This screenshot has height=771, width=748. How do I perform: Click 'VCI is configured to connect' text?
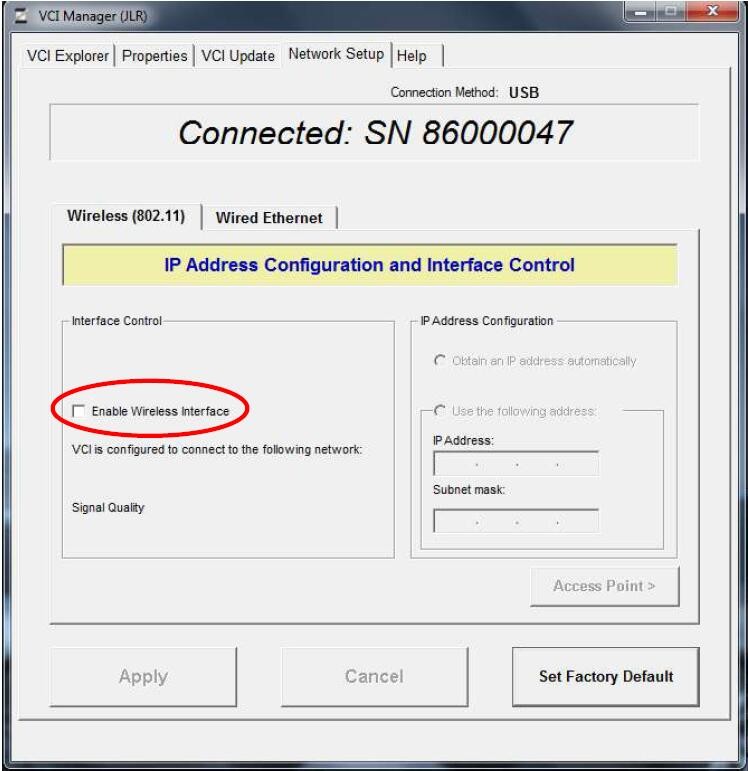click(x=217, y=449)
